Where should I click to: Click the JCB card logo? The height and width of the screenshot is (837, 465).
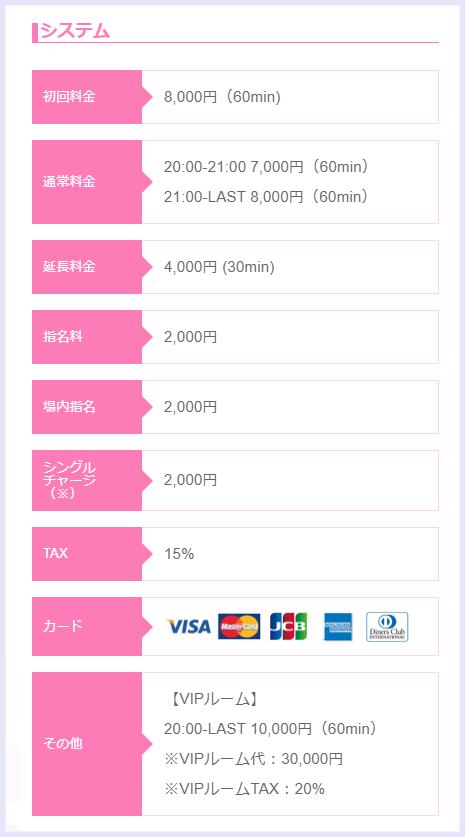coord(288,626)
